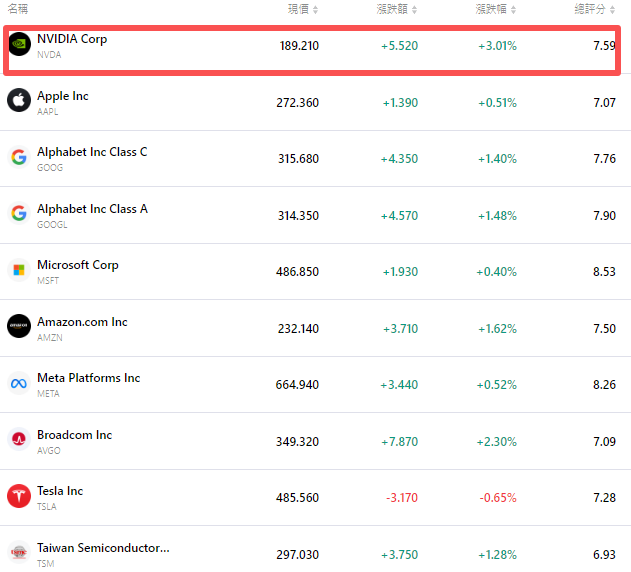The height and width of the screenshot is (572, 631).
Task: Sort by 現價 column arrows
Action: [316, 10]
